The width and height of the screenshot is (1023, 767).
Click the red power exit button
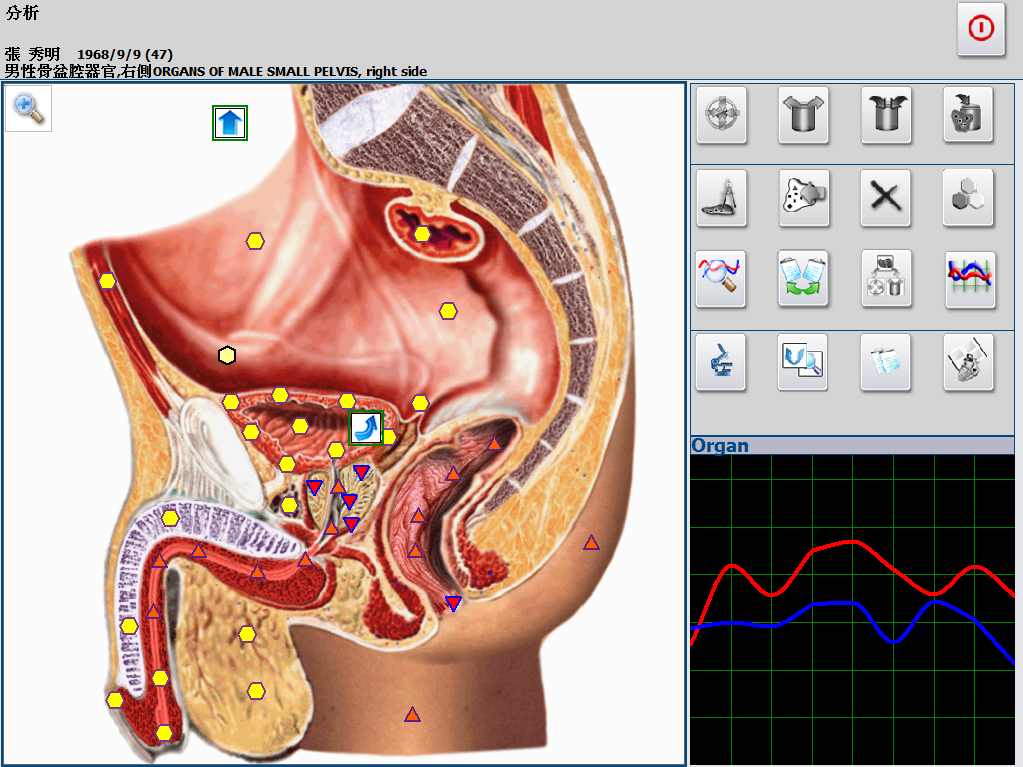coord(980,29)
